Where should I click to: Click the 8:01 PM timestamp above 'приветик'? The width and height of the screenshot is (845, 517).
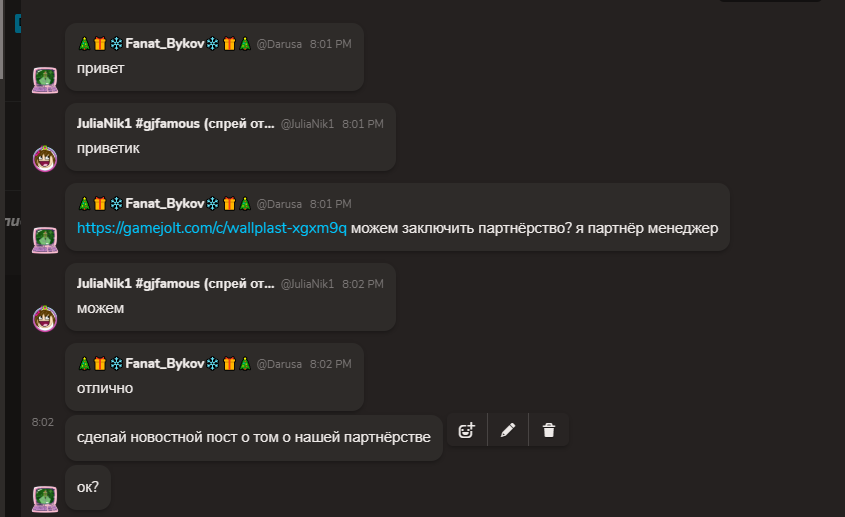coord(363,124)
